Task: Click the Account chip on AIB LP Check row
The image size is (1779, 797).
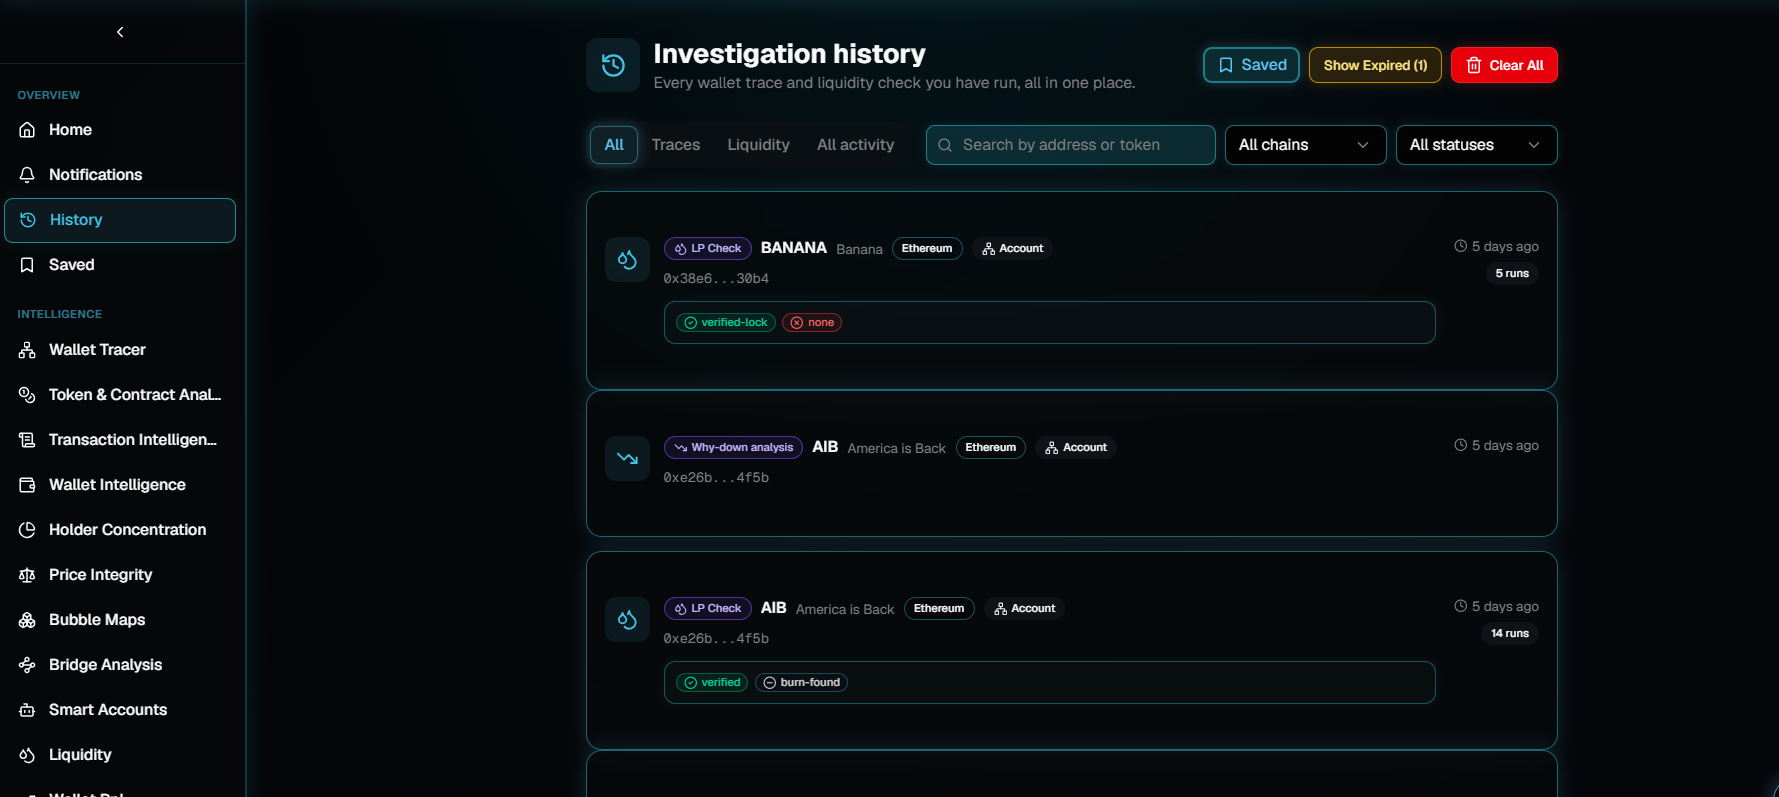Action: point(1024,608)
